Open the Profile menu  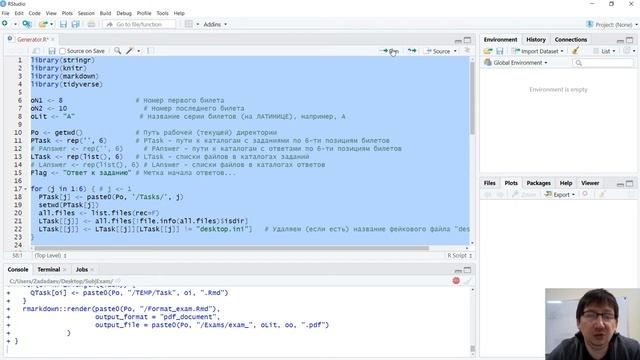coord(144,13)
